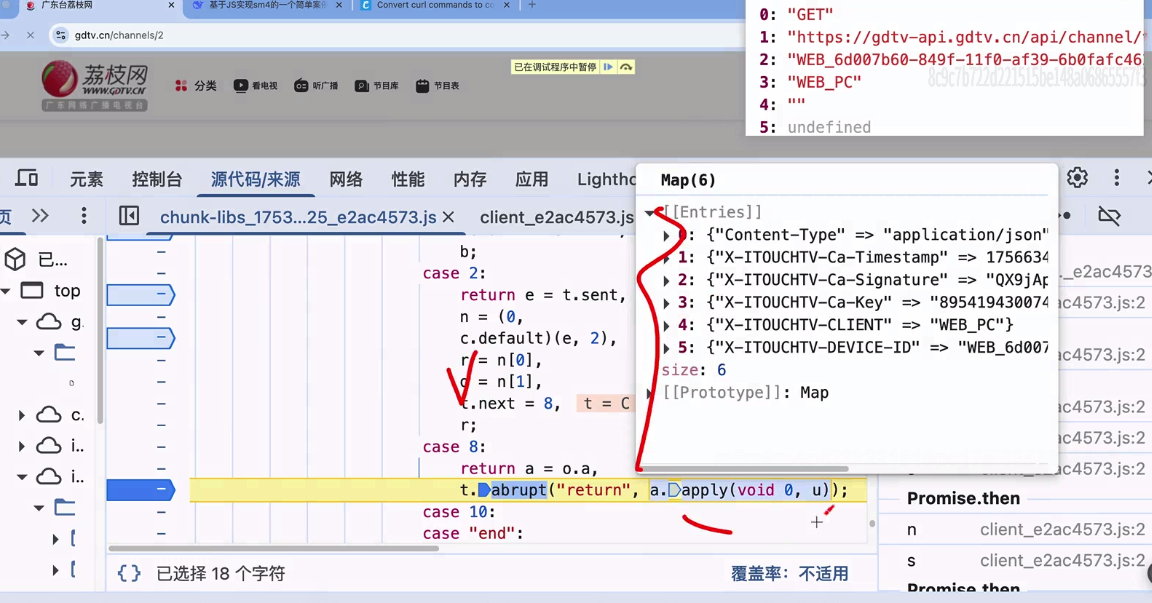The width and height of the screenshot is (1152, 603).
Task: Open 节目库 program library on website
Action: [376, 86]
